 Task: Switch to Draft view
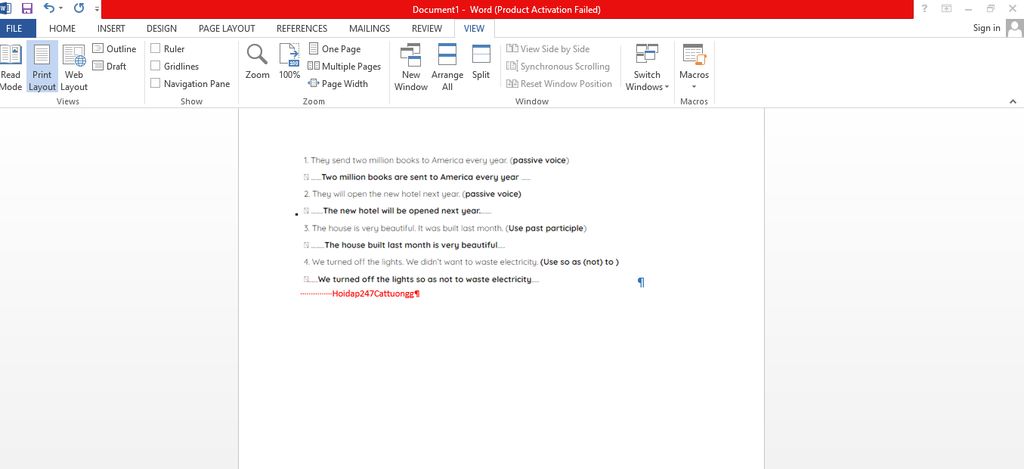pyautogui.click(x=109, y=66)
